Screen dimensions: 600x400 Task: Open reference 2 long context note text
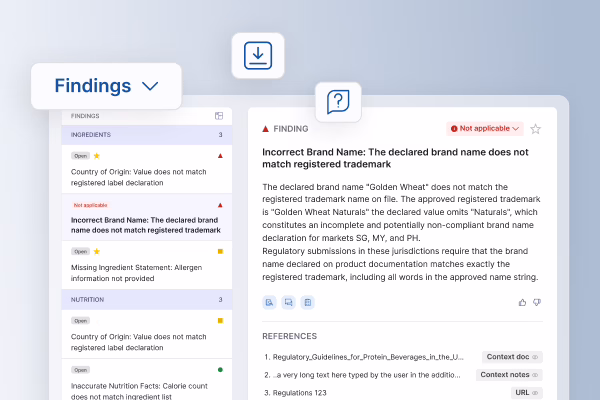(367, 375)
